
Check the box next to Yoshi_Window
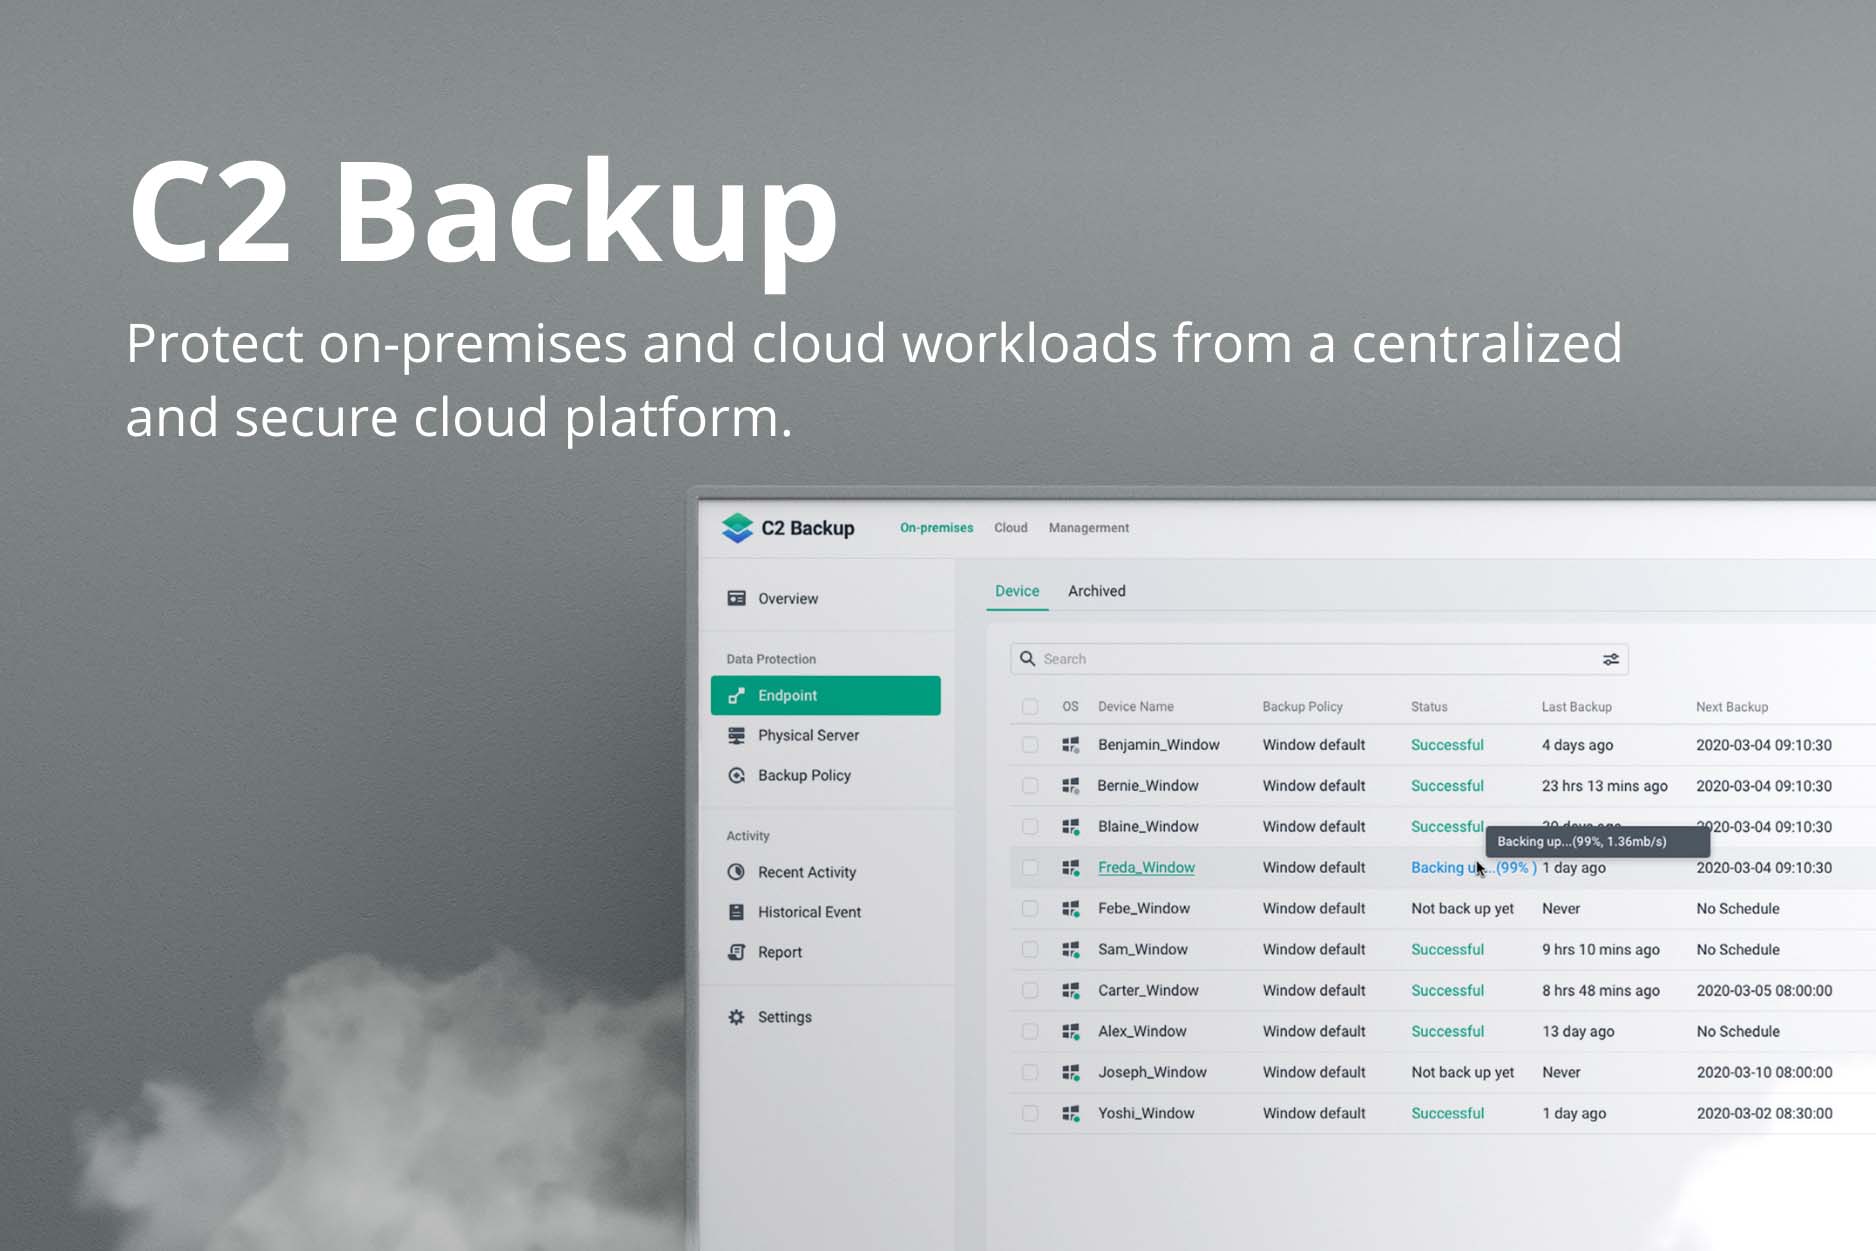pyautogui.click(x=1031, y=1113)
